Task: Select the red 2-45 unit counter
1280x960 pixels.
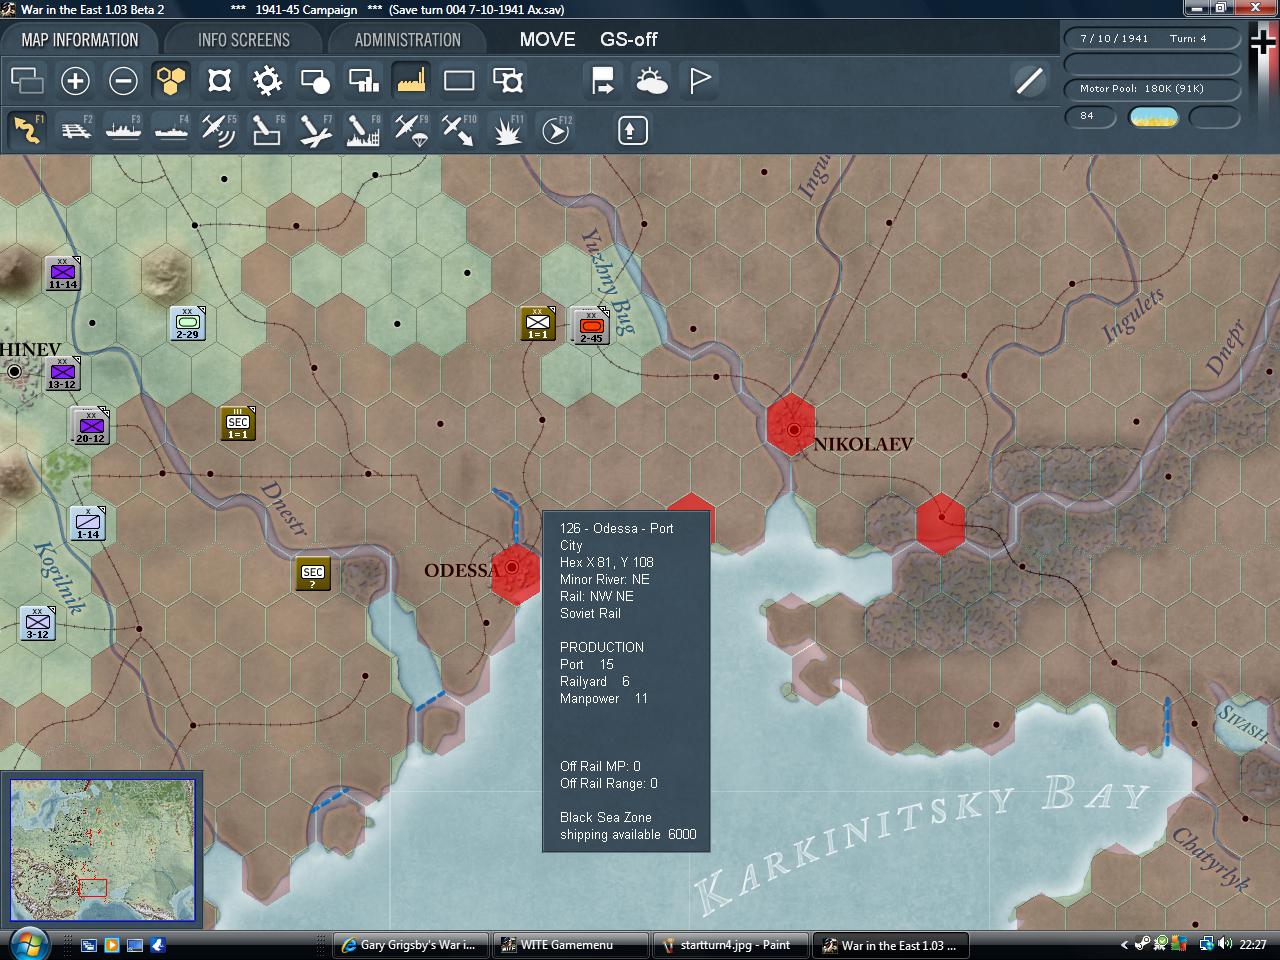Action: tap(591, 326)
